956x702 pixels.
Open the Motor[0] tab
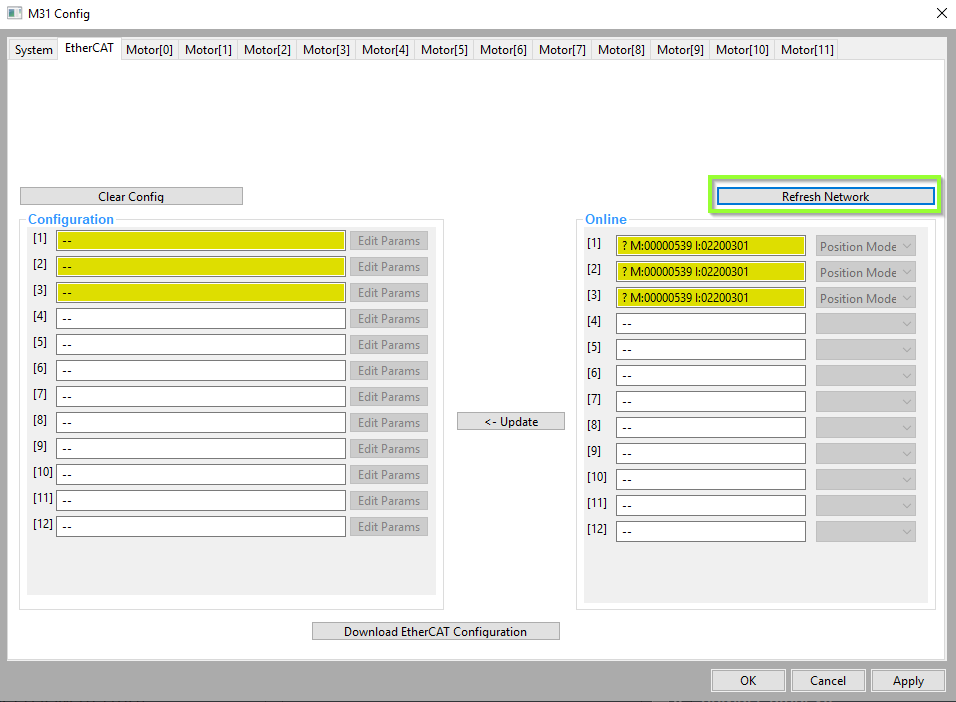[149, 49]
